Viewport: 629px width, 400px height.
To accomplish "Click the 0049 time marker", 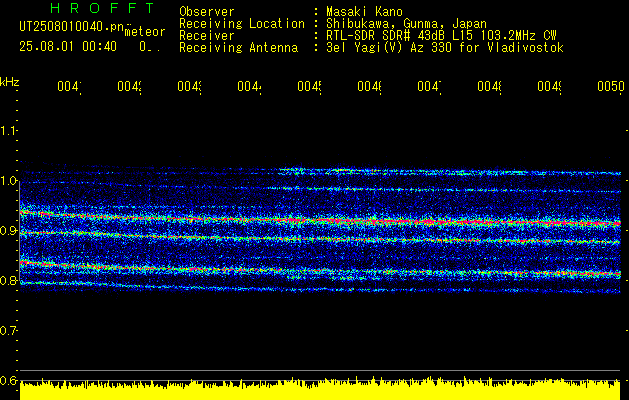I will pos(550,86).
